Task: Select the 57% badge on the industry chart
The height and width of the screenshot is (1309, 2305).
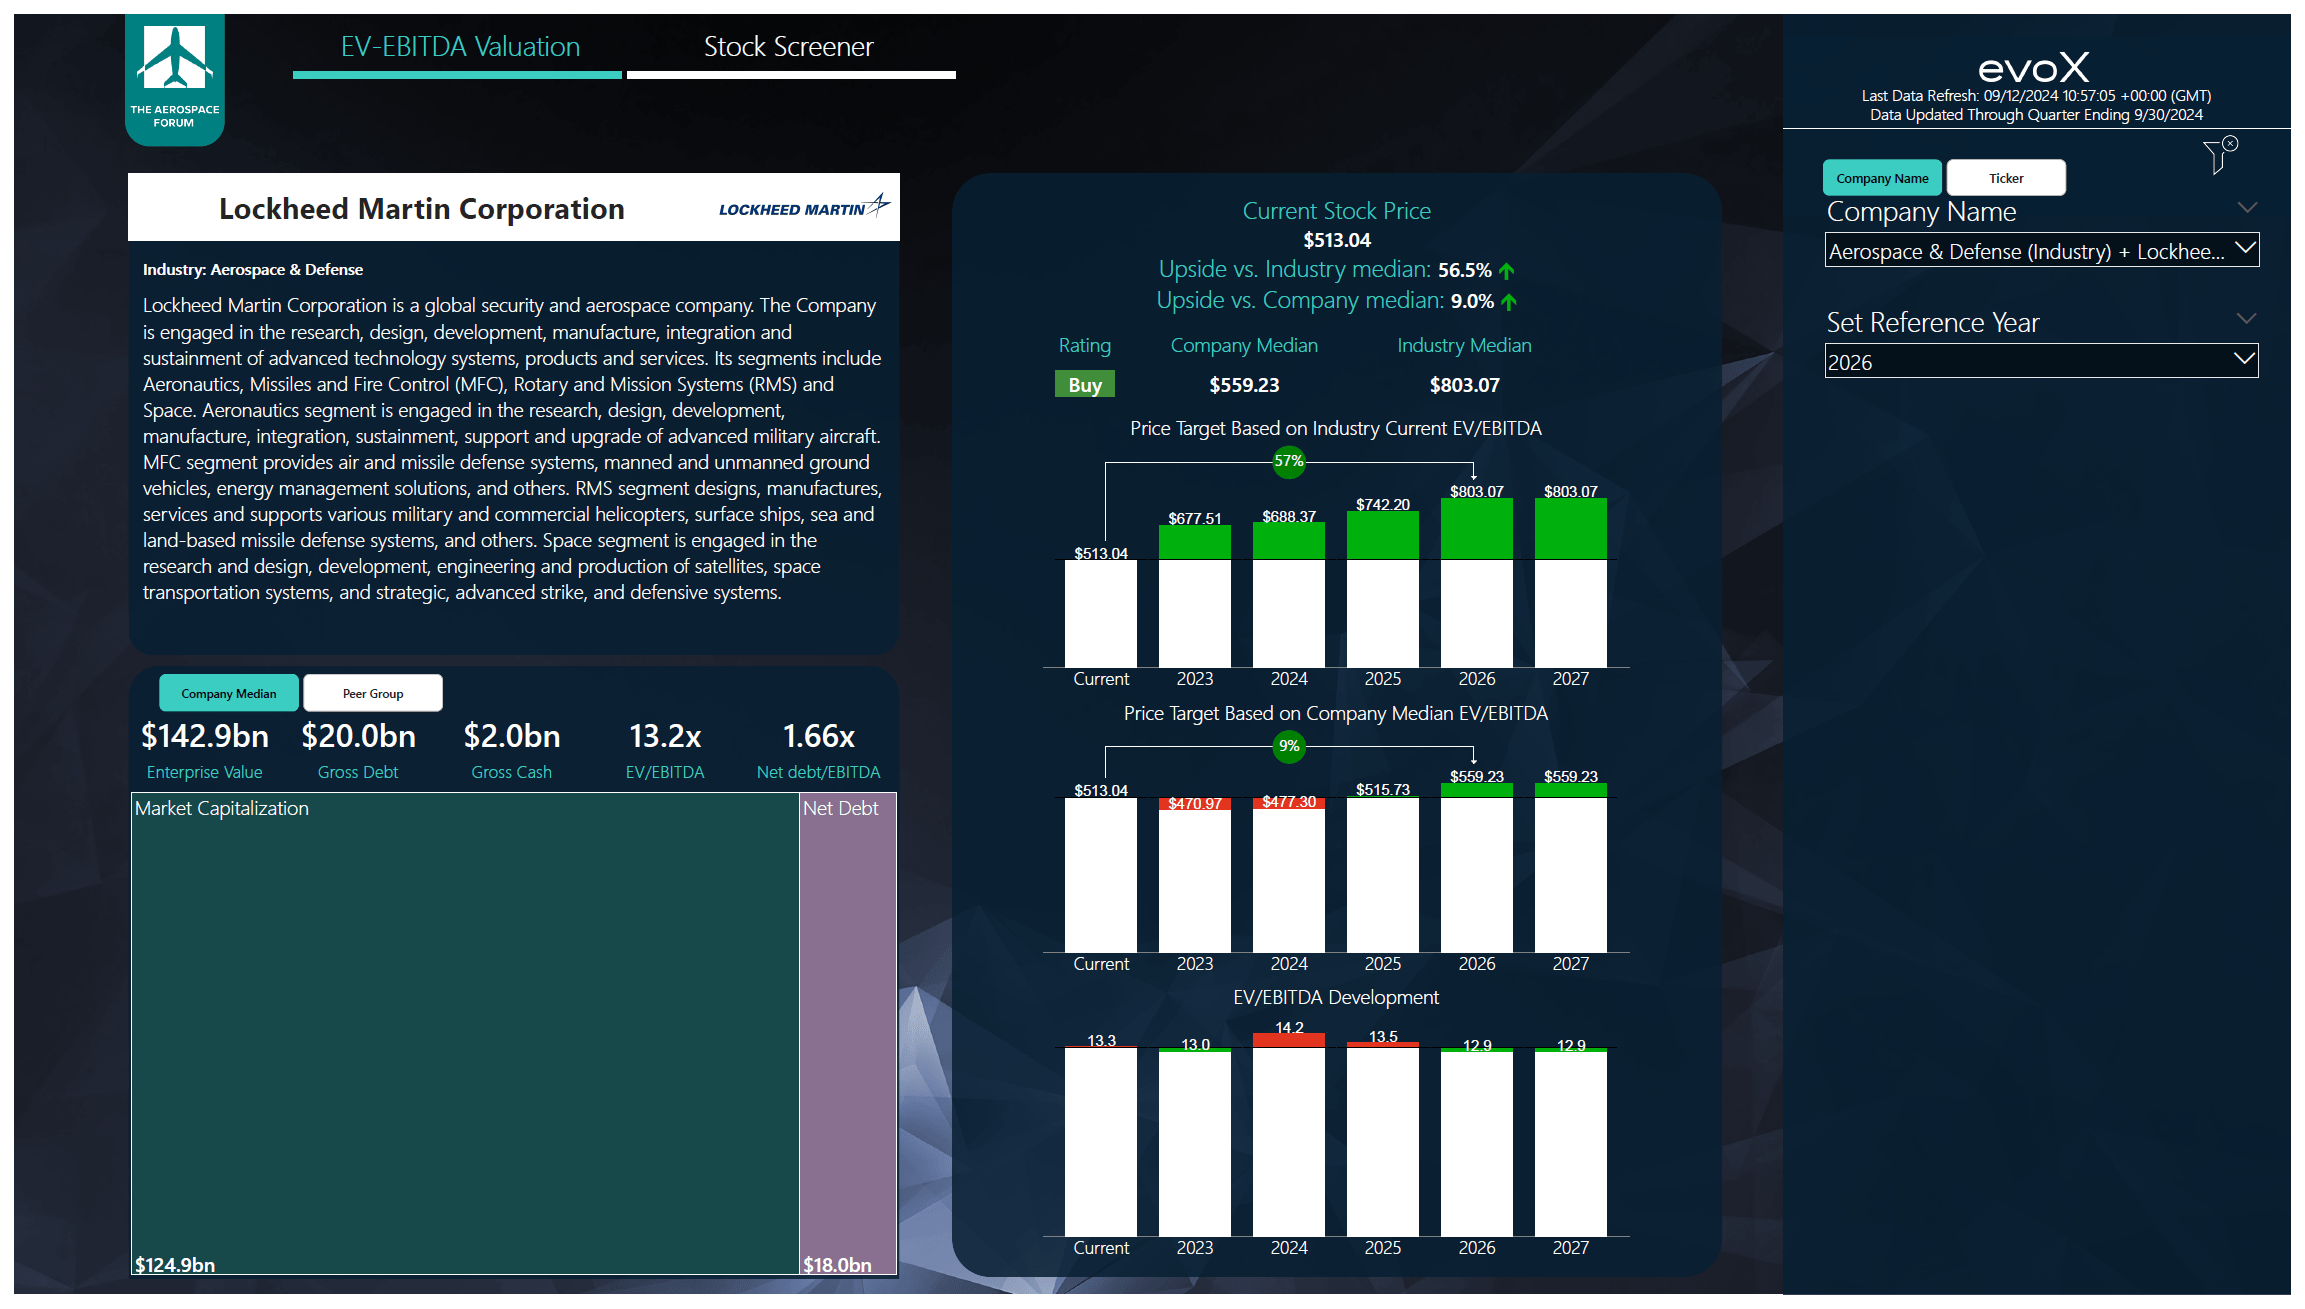Action: [1289, 462]
